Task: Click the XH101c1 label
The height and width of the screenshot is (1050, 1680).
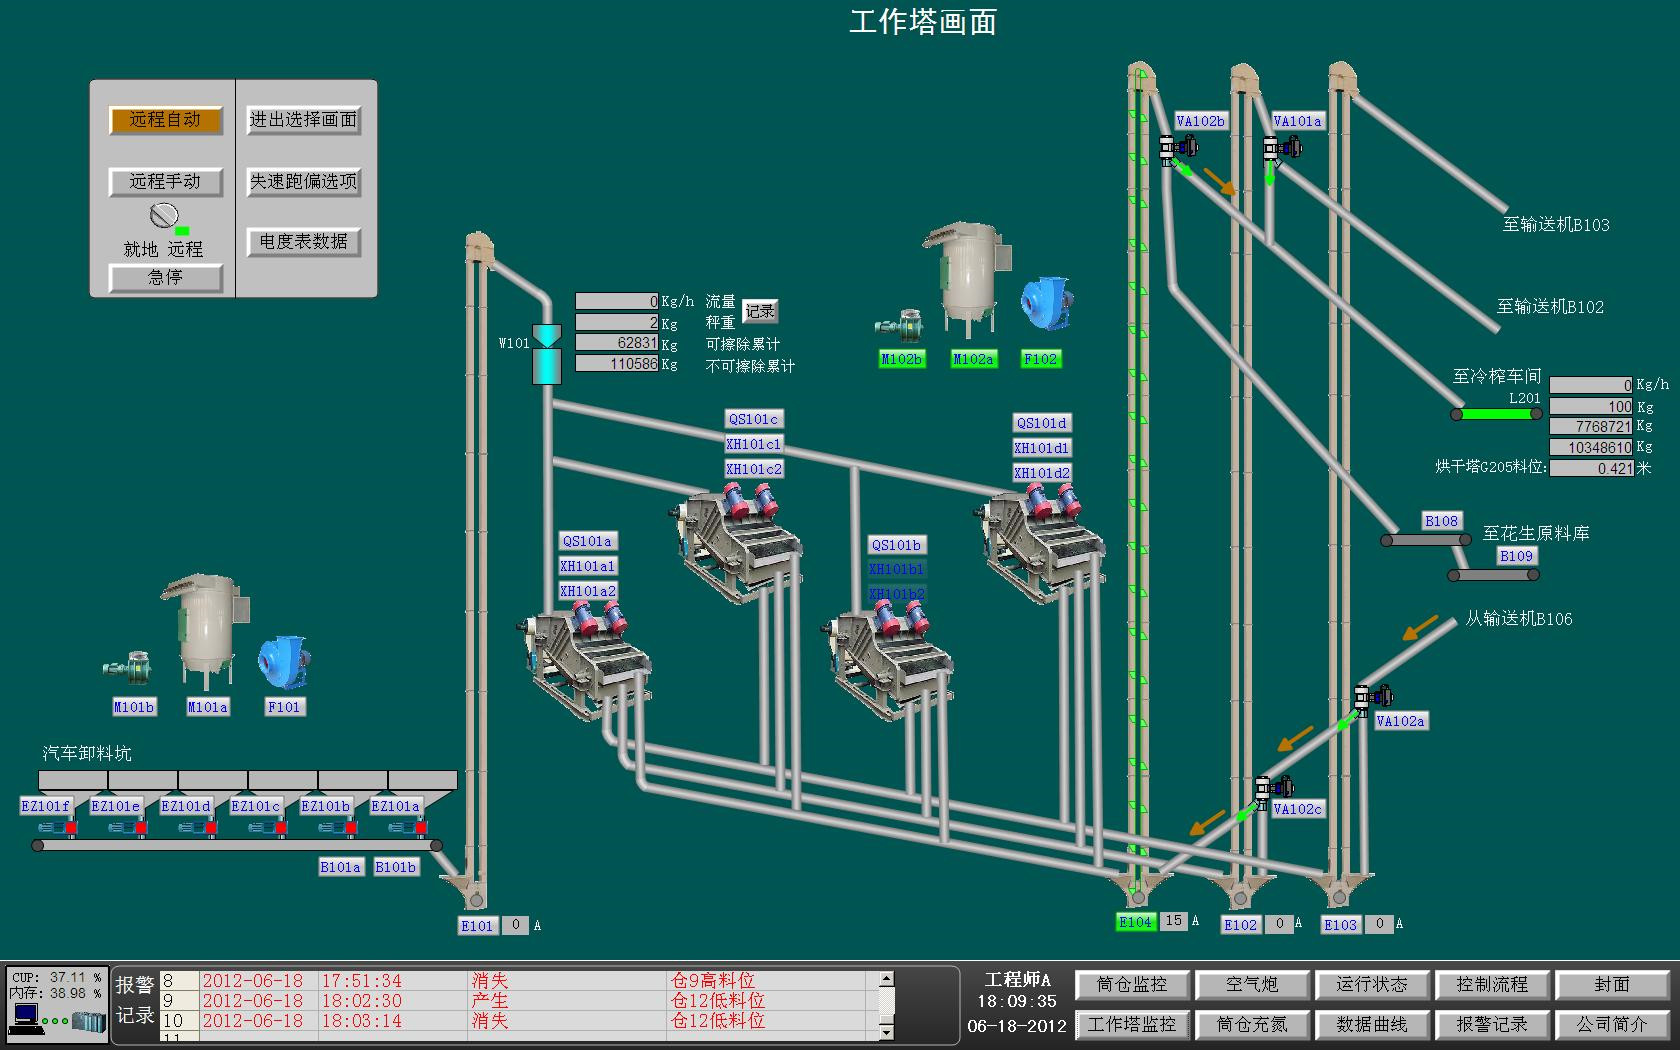Action: [x=754, y=444]
